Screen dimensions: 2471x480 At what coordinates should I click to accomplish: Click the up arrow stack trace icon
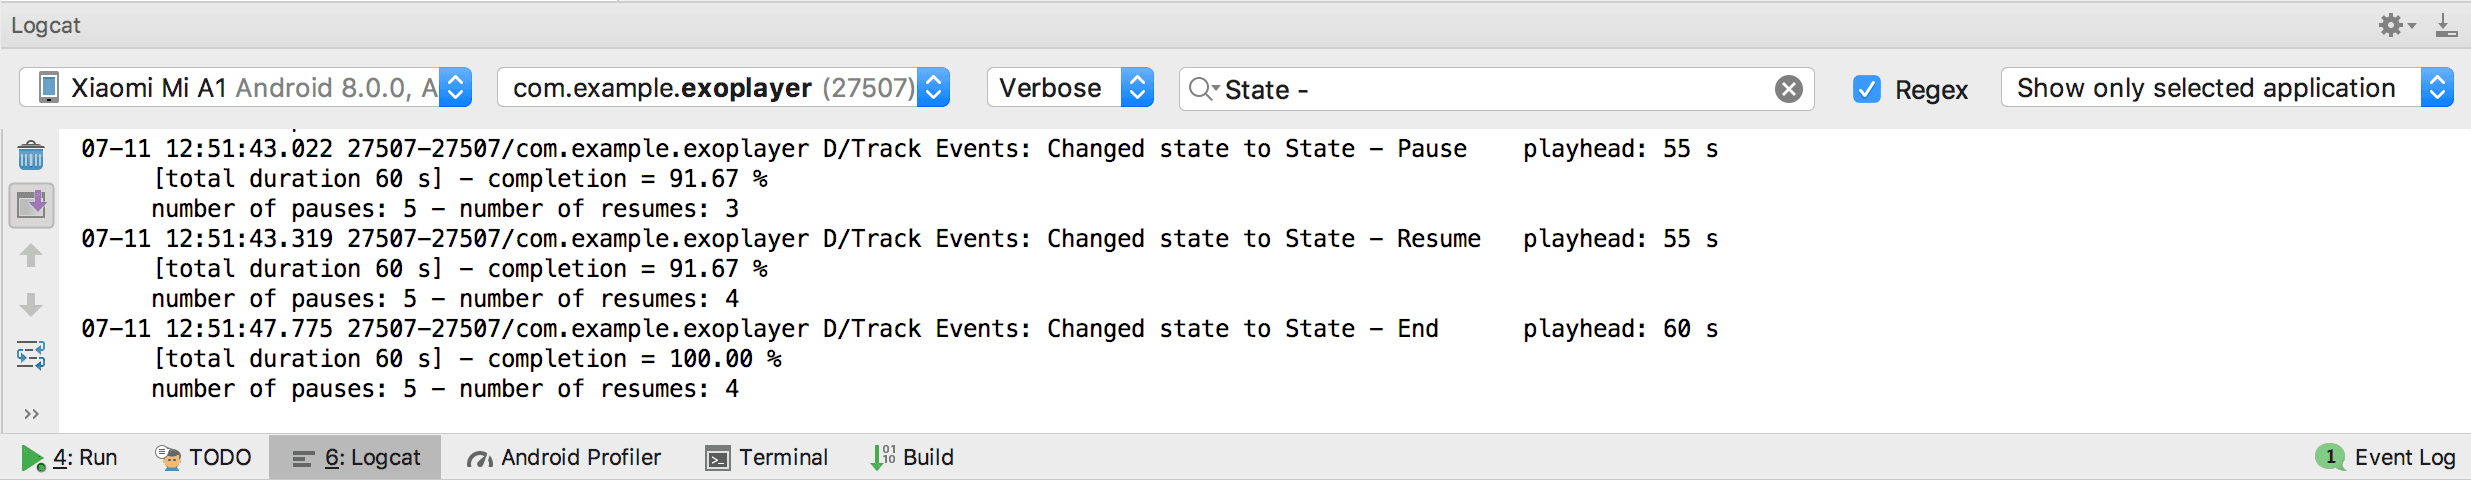[31, 256]
